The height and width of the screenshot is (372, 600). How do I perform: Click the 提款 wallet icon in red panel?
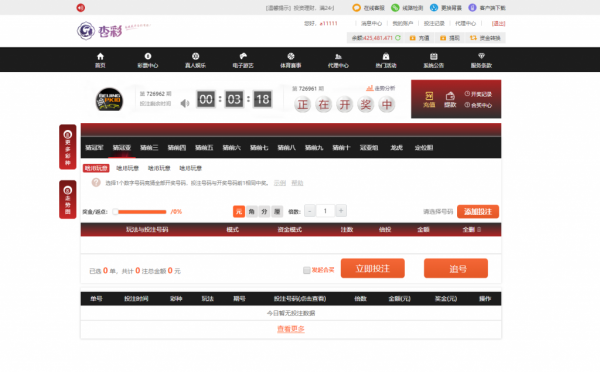pos(450,96)
